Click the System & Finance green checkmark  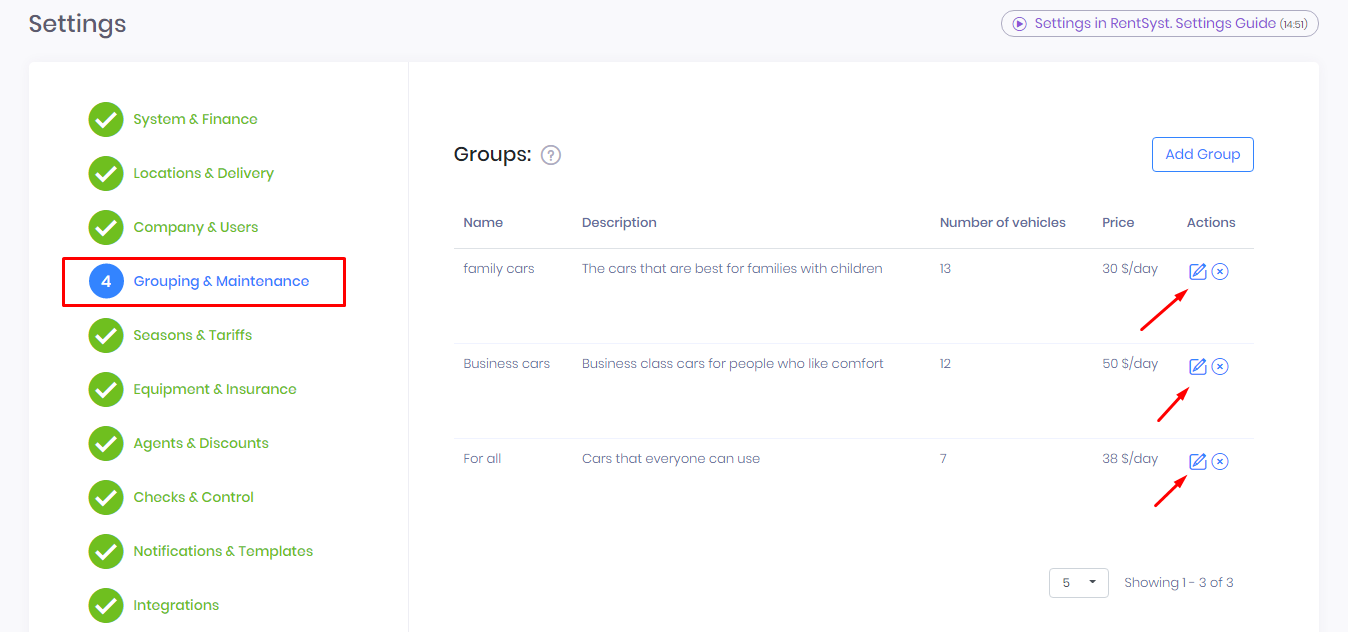tap(106, 119)
